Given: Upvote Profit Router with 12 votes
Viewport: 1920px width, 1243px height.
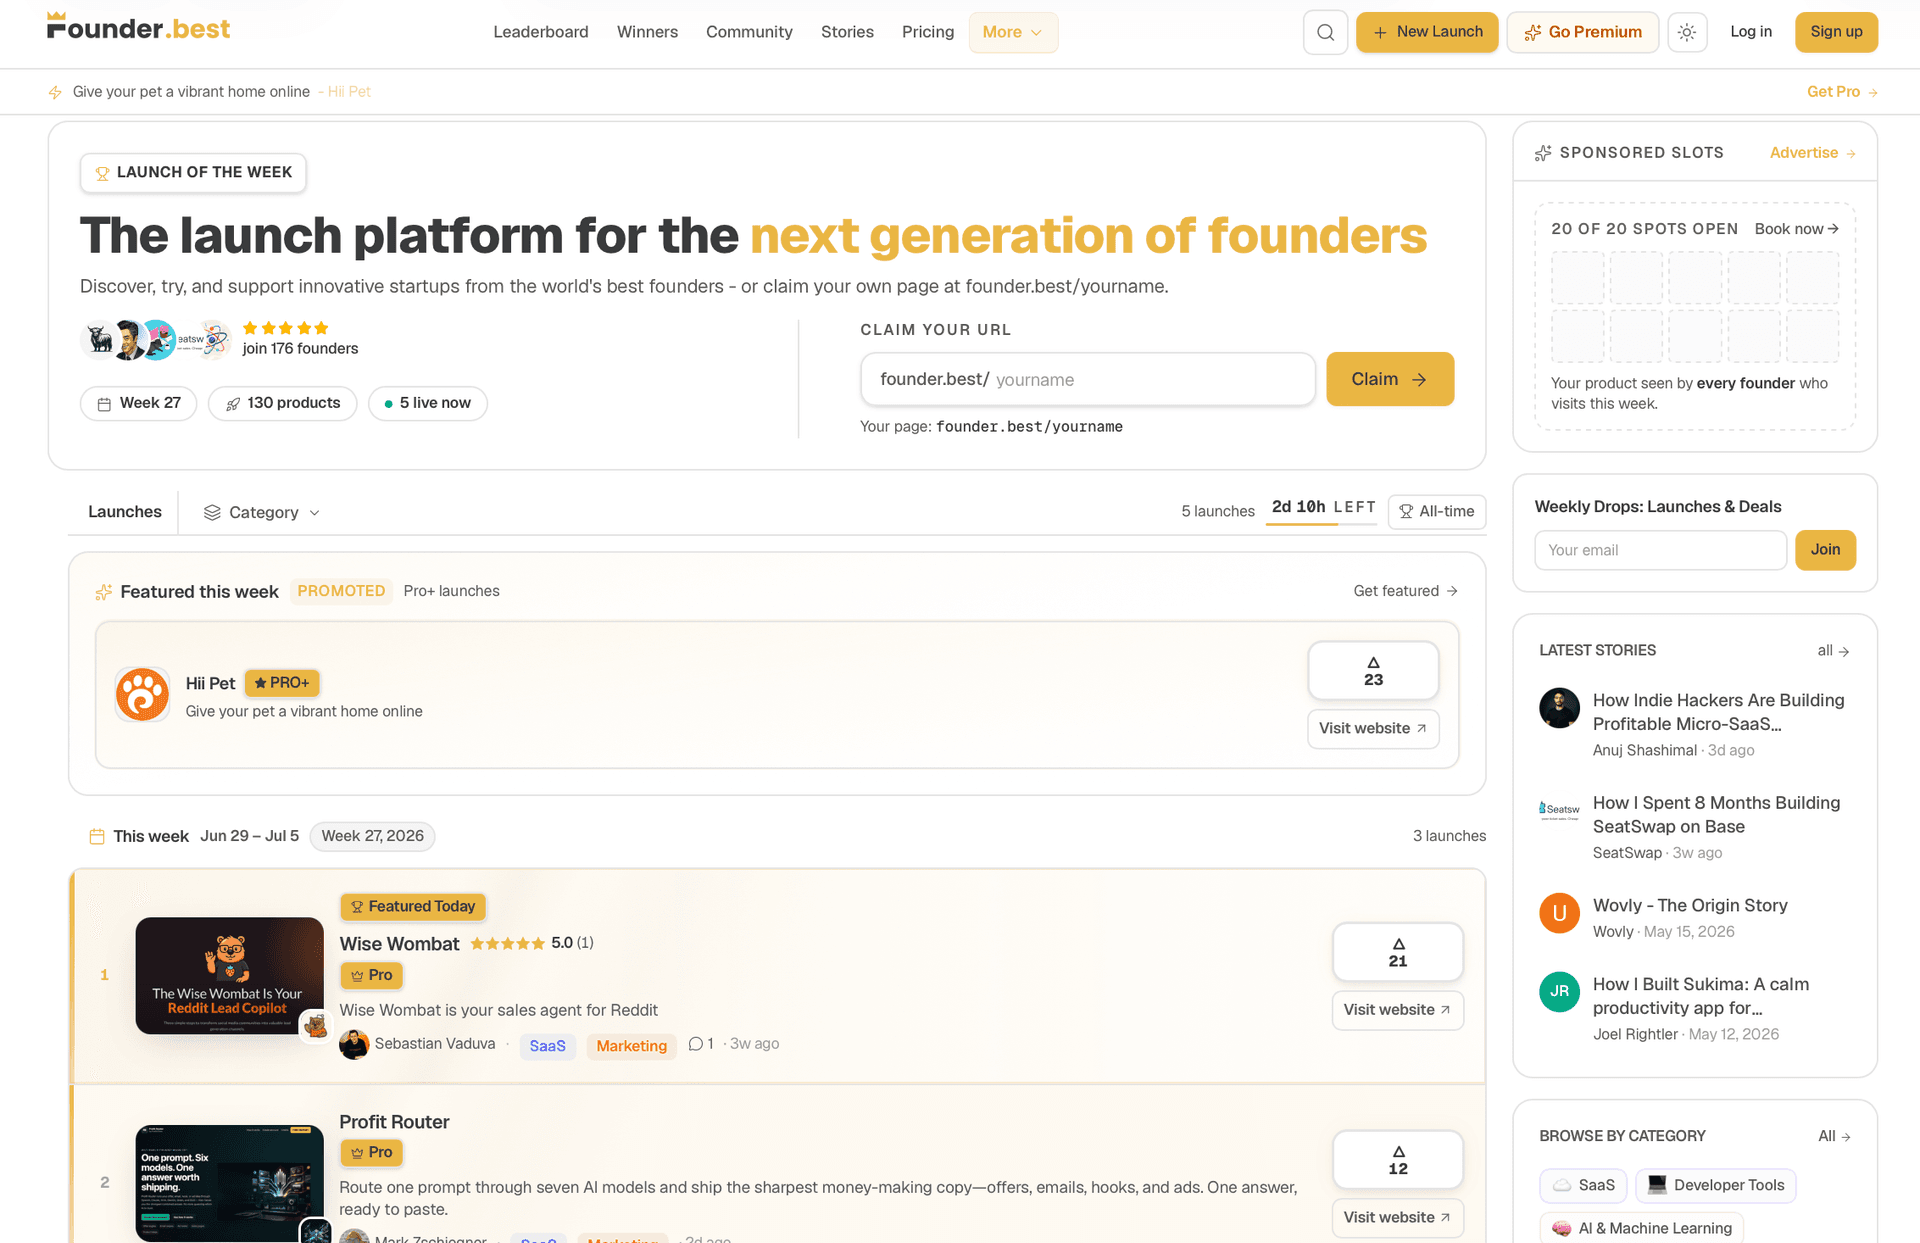Looking at the screenshot, I should (x=1397, y=1160).
